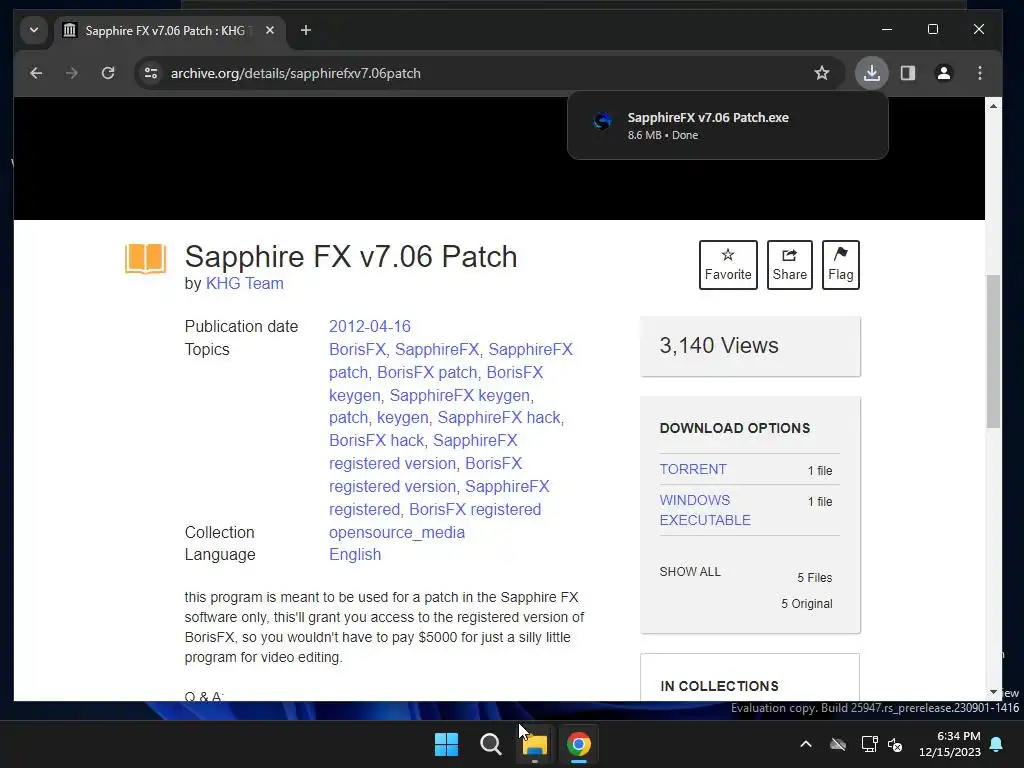Screen dimensions: 1024x768
Task: Click the 3,140 Views text
Action: tap(719, 345)
